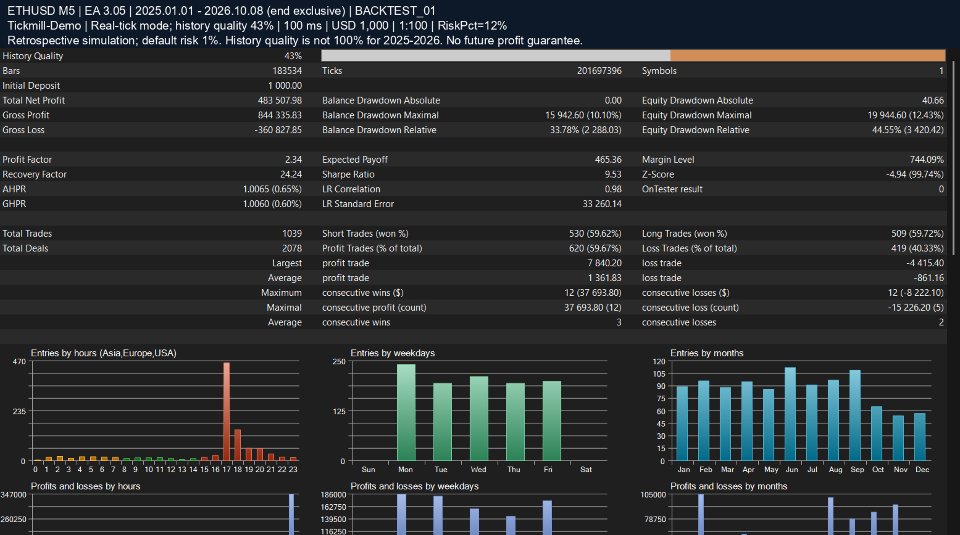Click the Sharpe Ratio value 9.53

click(612, 174)
